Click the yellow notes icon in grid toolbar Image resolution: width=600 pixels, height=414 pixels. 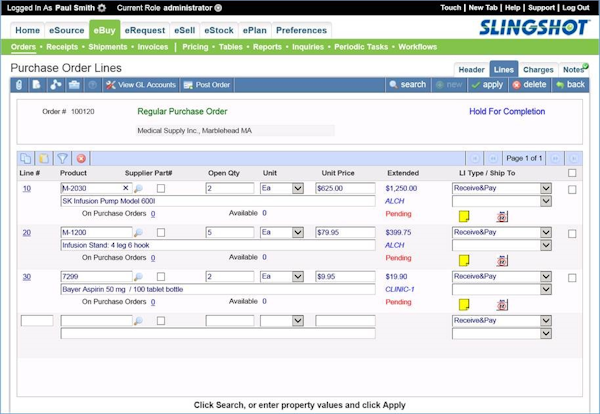(x=44, y=158)
